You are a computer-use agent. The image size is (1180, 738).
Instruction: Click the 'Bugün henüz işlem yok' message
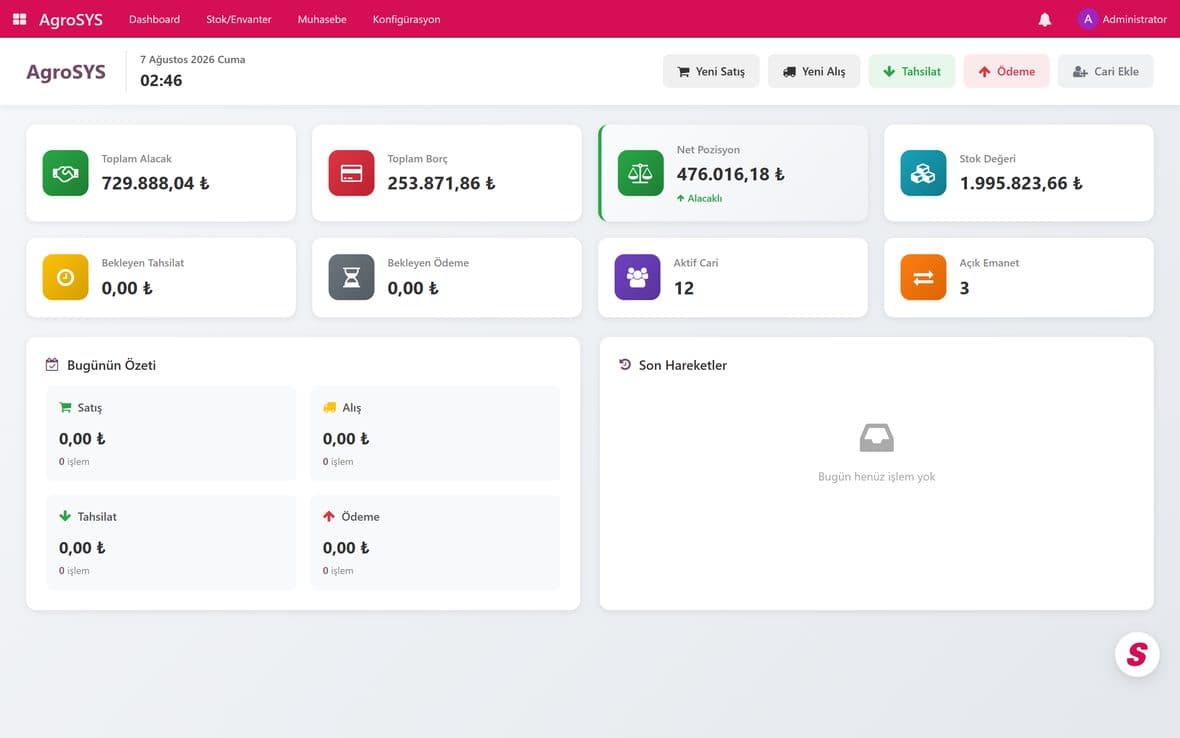(877, 476)
